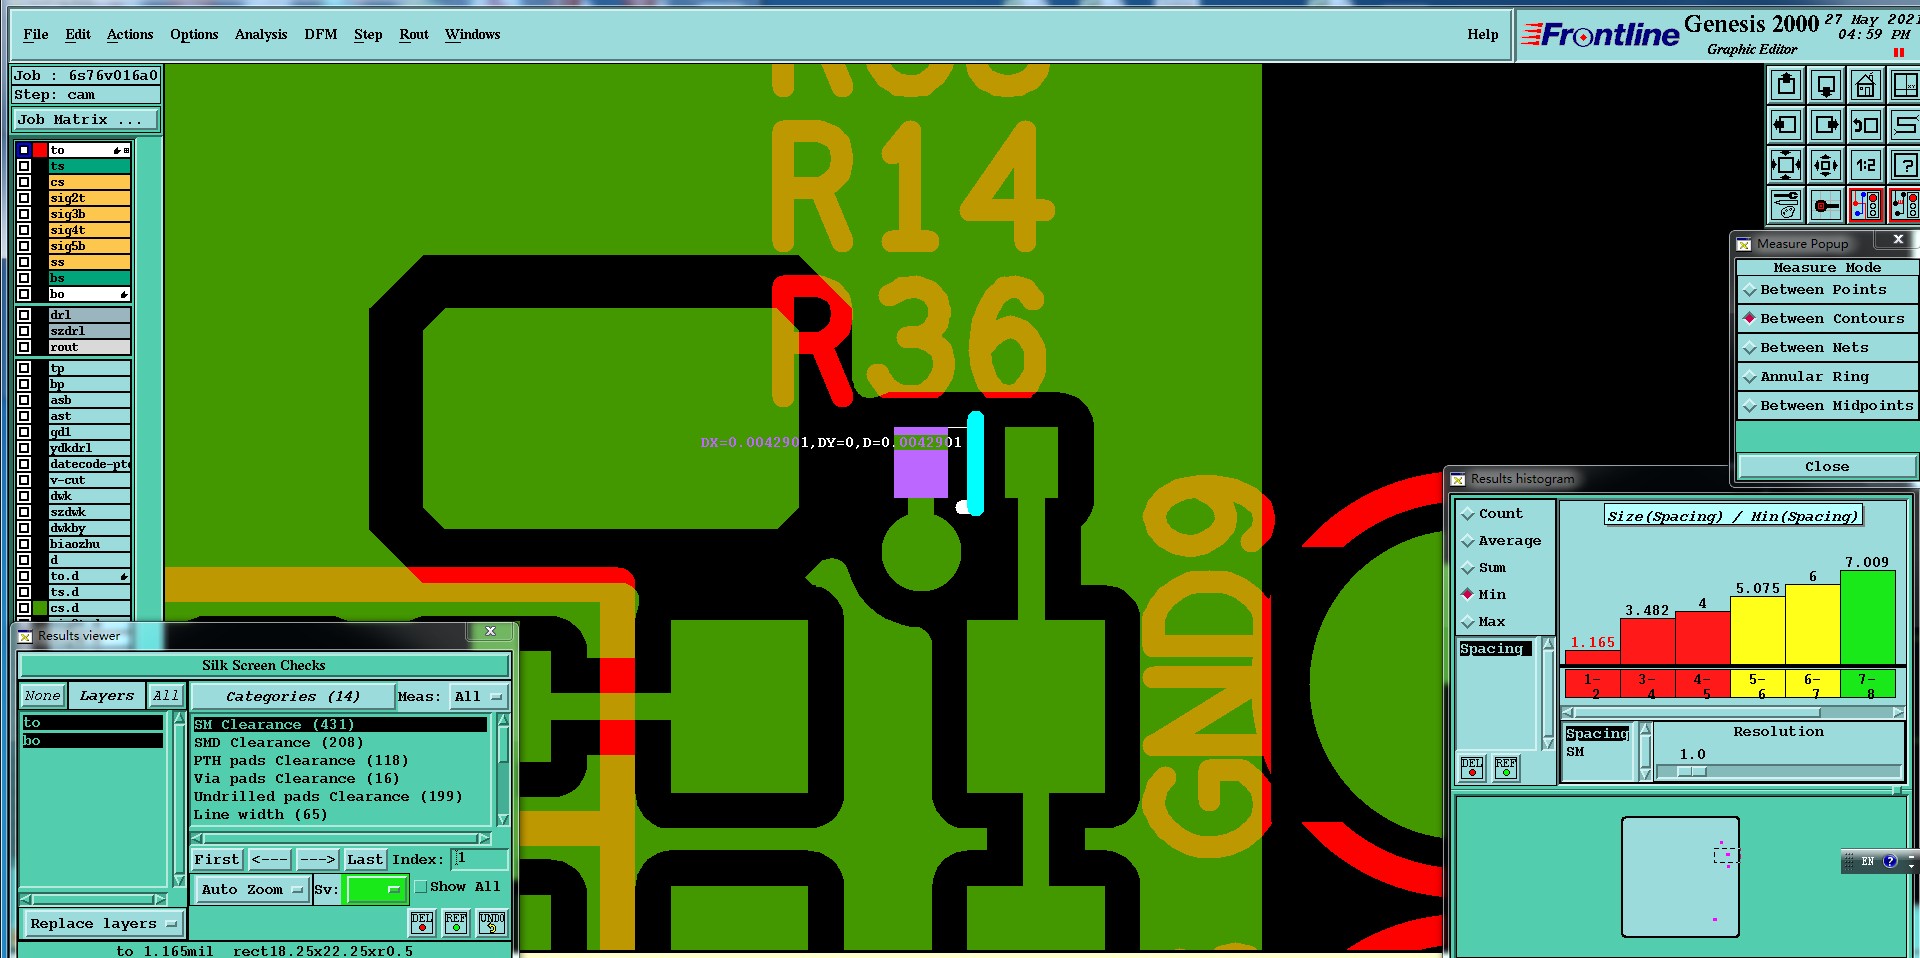Click the previous view undo-zoom icon
Image resolution: width=1920 pixels, height=958 pixels.
pyautogui.click(x=1866, y=125)
